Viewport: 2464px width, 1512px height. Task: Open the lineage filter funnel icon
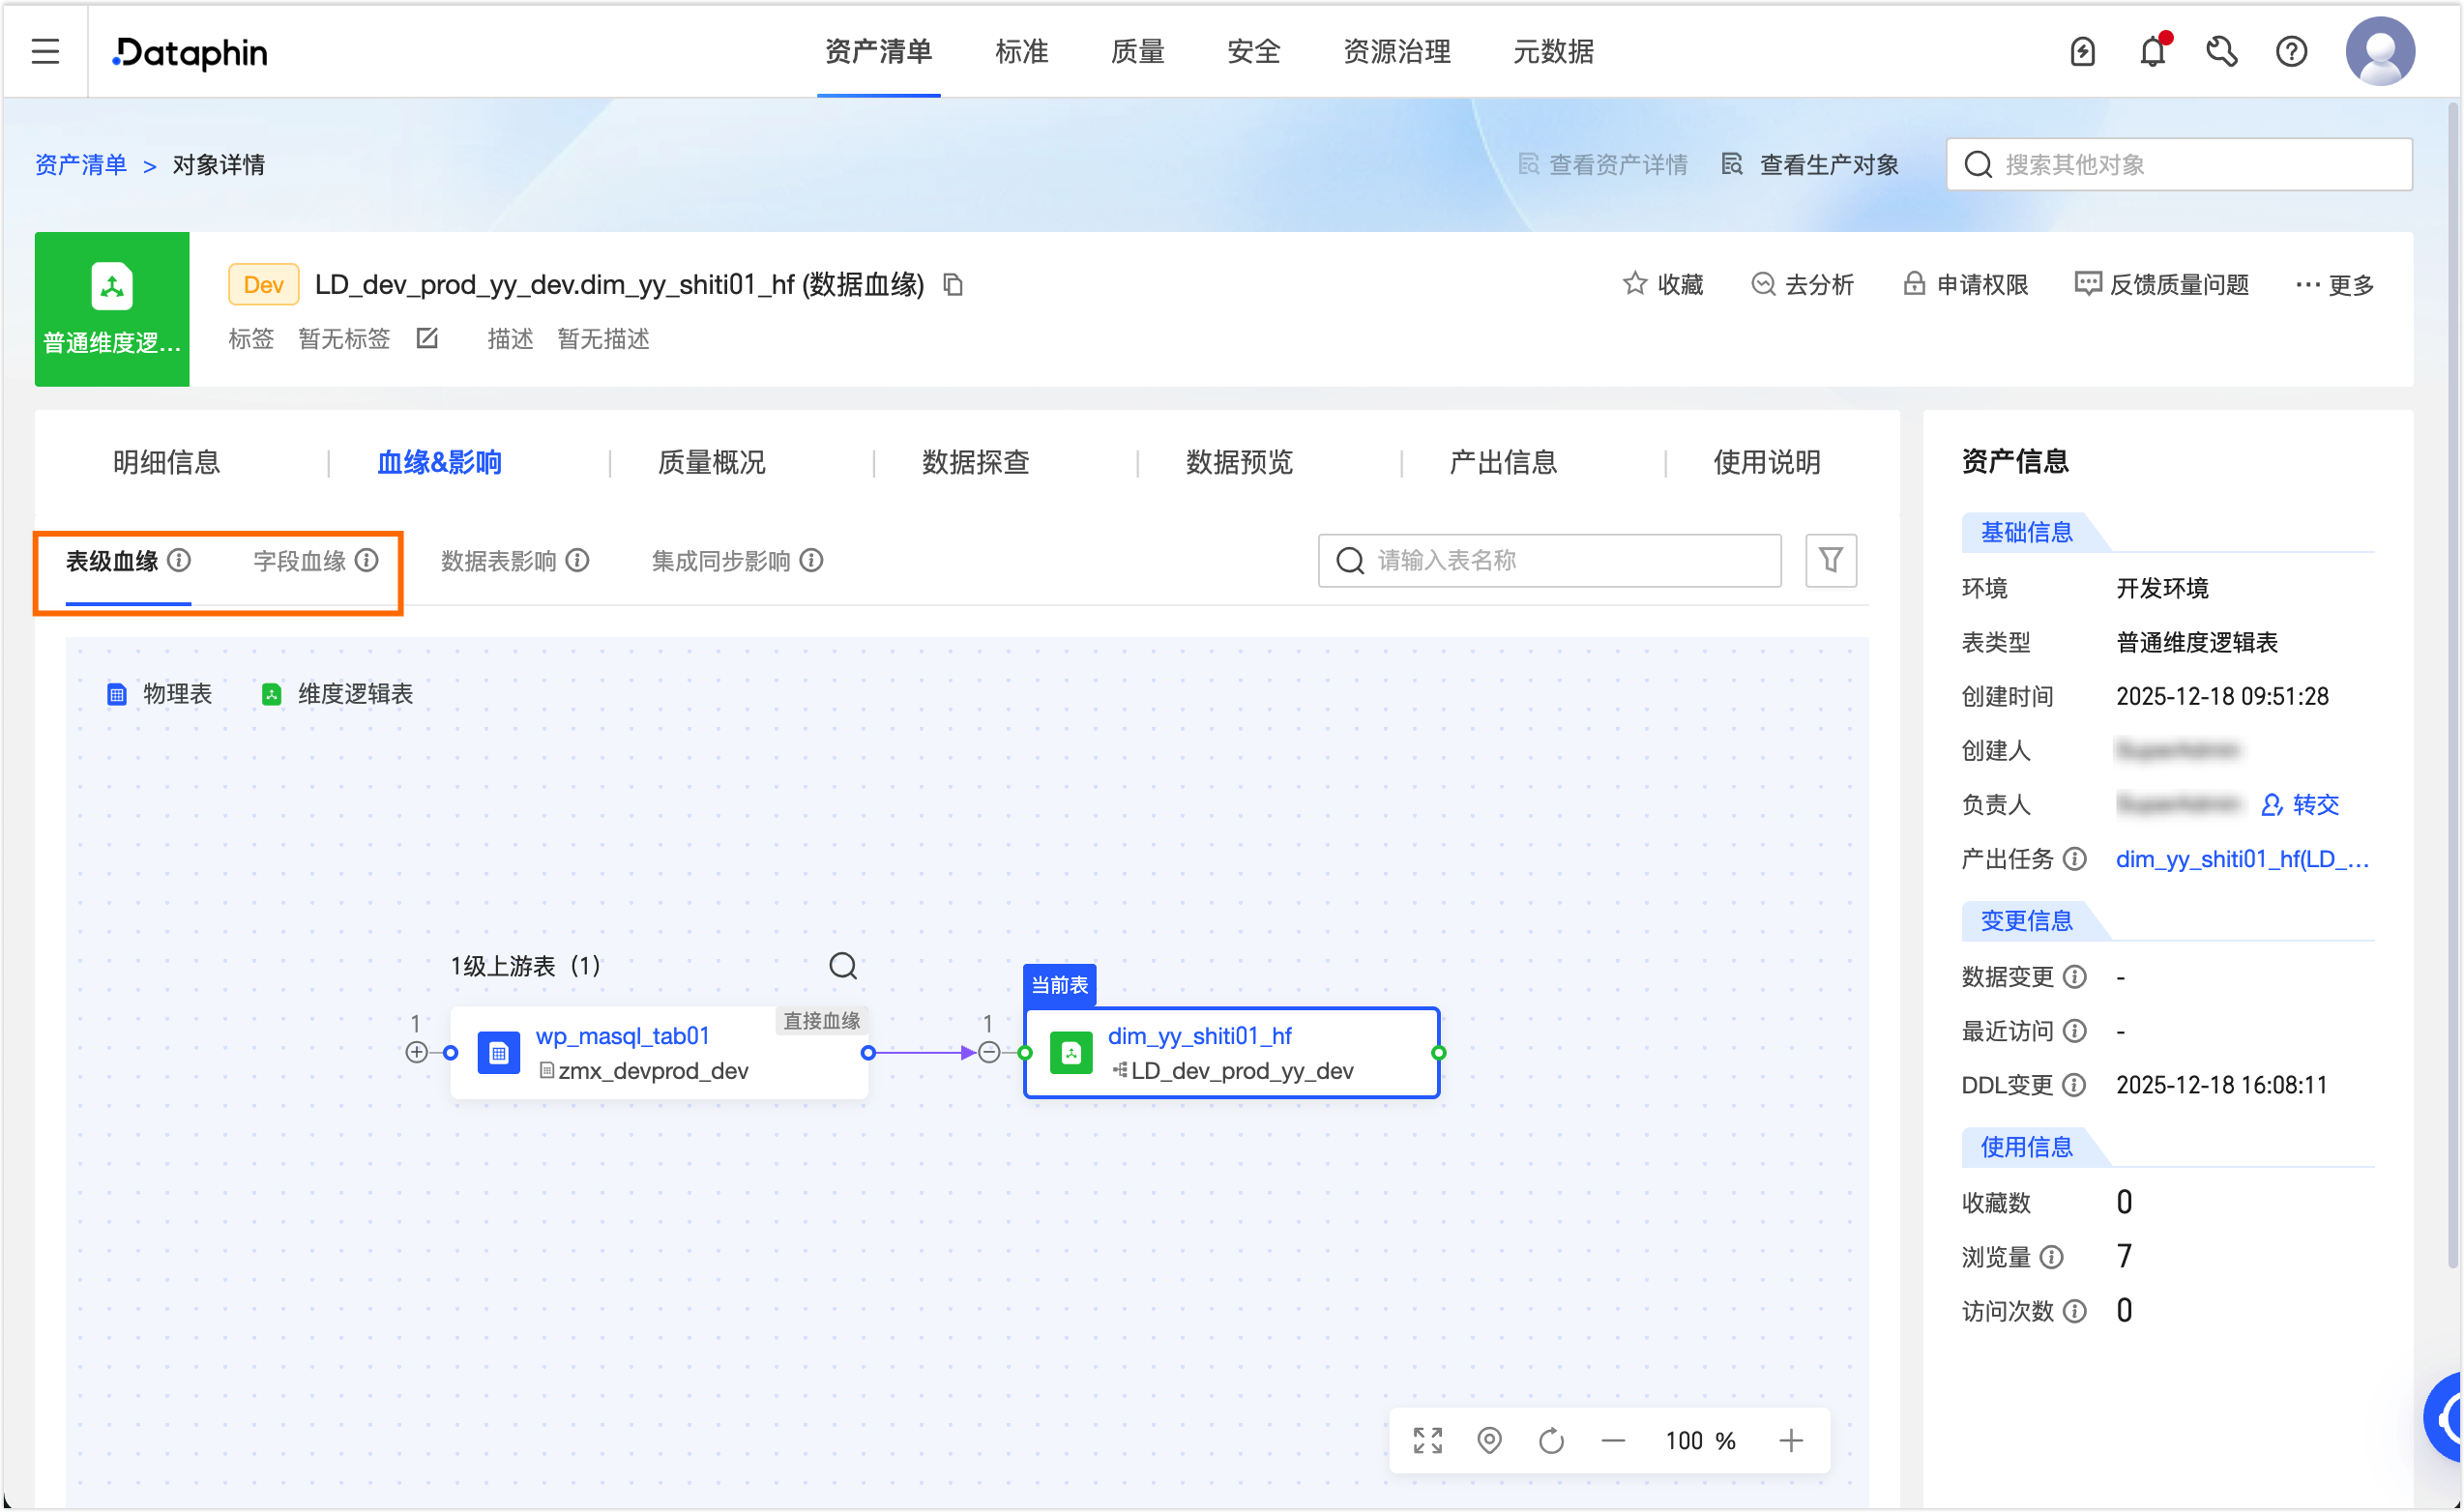pos(1830,560)
